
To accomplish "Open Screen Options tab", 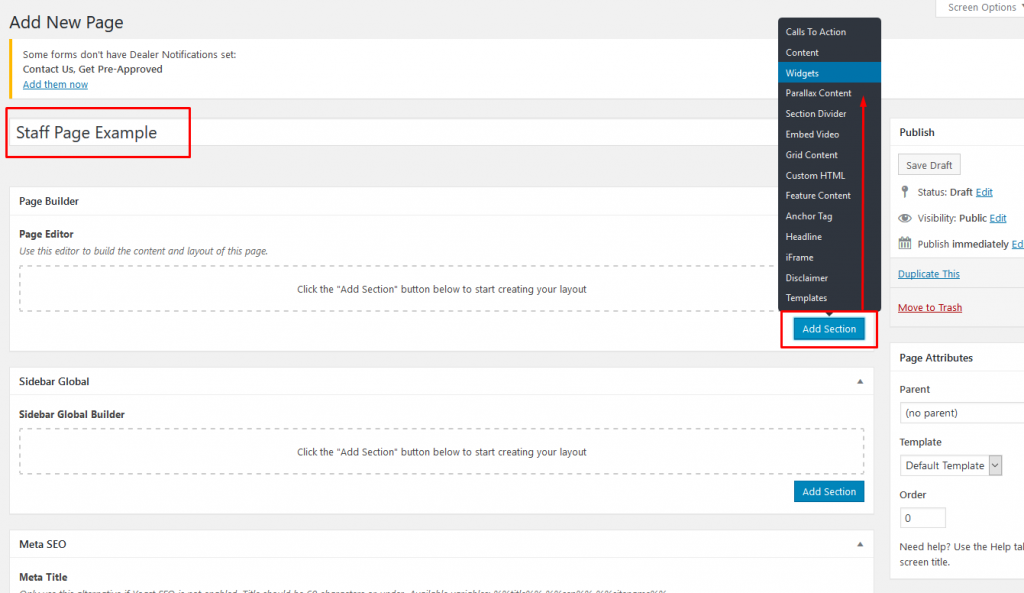I will [x=982, y=8].
